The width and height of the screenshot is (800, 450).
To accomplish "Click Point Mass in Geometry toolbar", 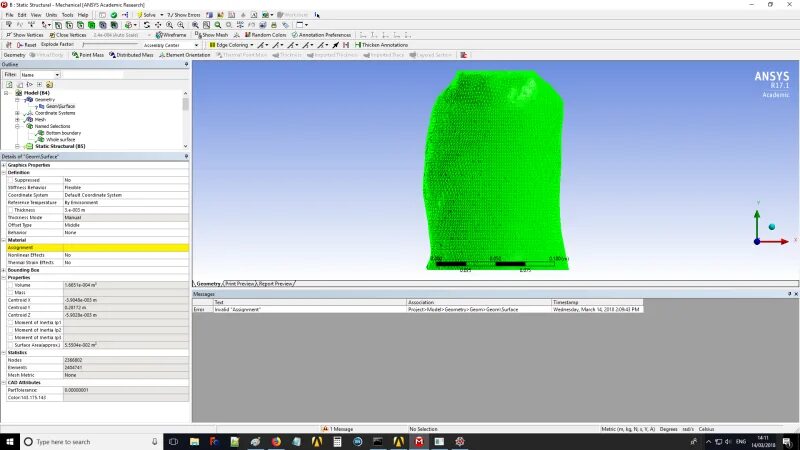I will (88, 55).
